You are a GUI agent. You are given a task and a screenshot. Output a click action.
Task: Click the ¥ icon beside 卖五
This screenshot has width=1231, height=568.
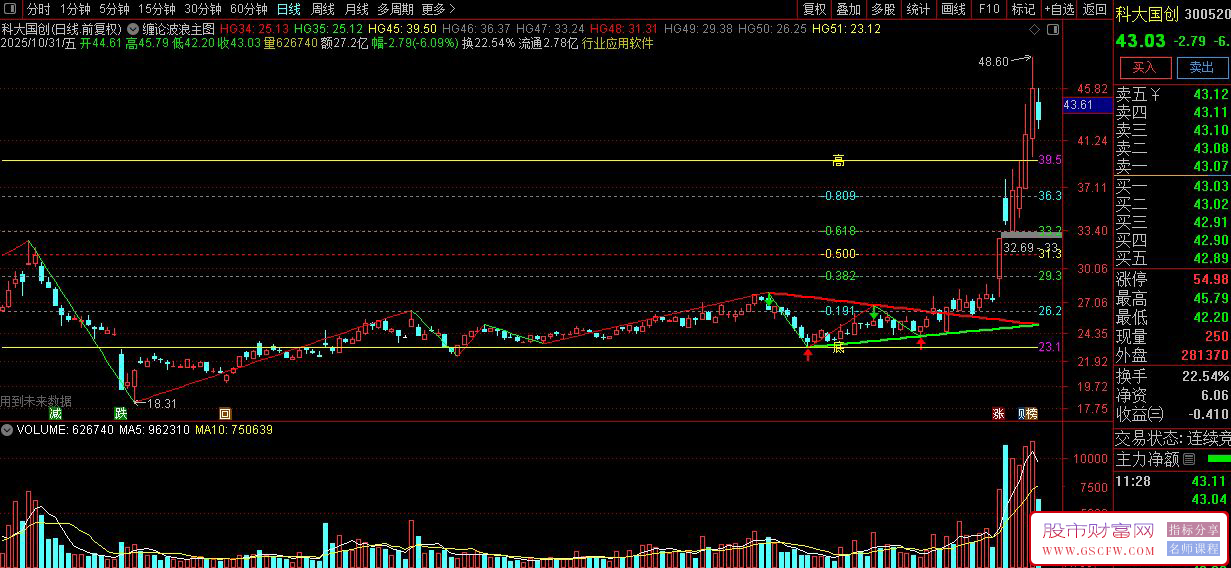click(1155, 95)
